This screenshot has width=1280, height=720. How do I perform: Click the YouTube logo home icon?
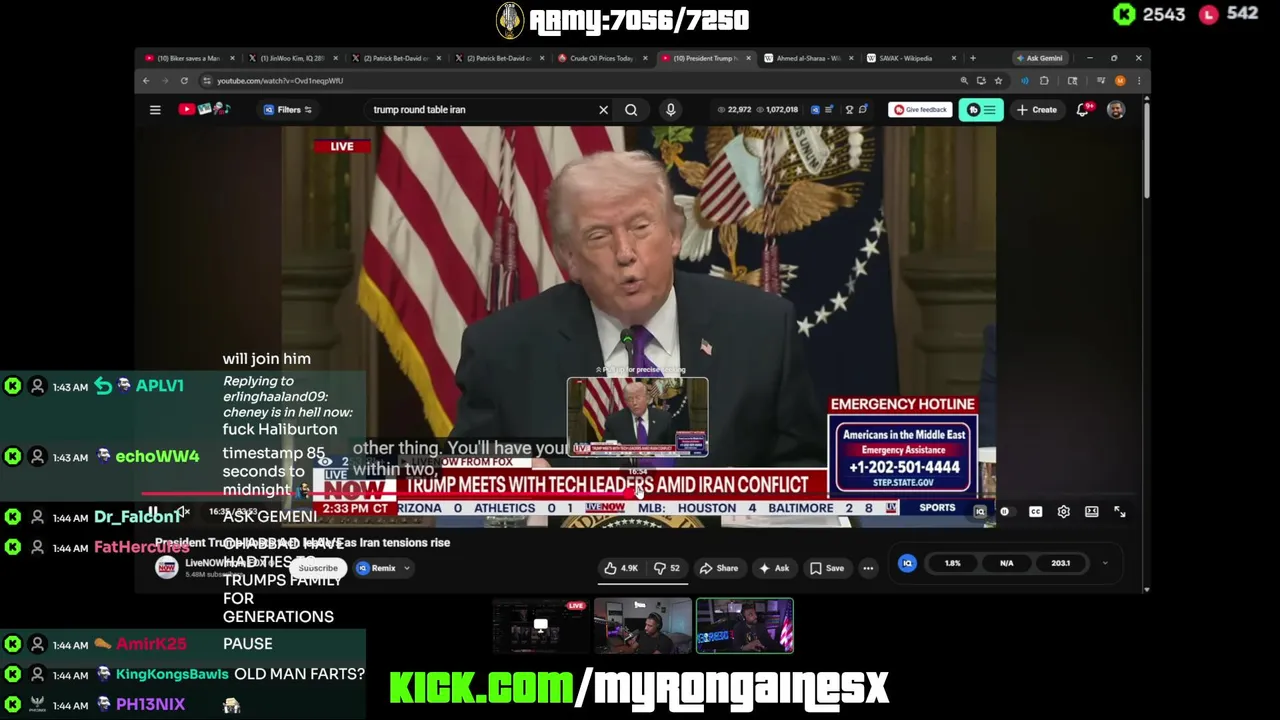[x=204, y=109]
